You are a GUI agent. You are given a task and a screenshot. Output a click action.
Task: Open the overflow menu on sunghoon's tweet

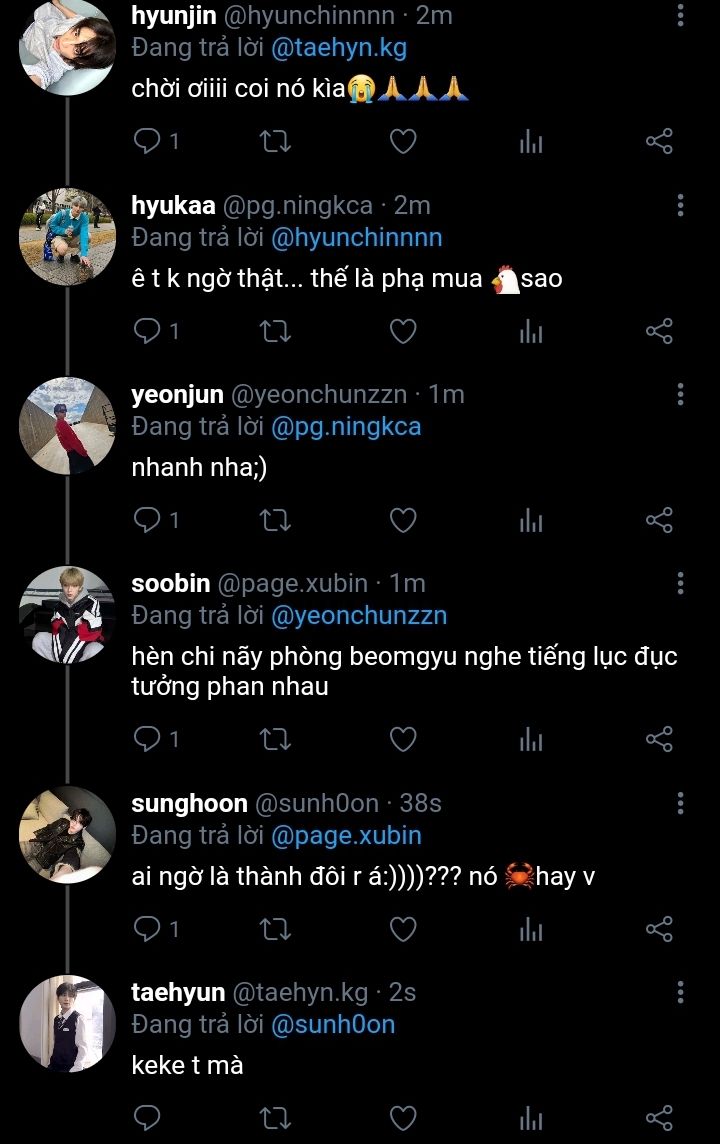pyautogui.click(x=680, y=803)
